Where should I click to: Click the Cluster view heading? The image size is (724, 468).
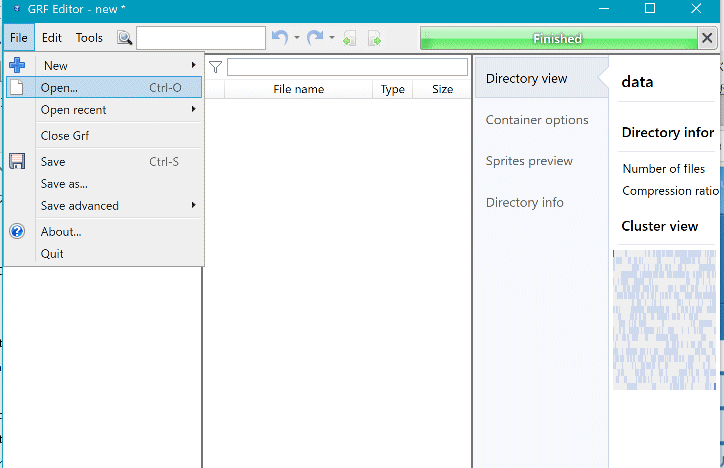659,226
